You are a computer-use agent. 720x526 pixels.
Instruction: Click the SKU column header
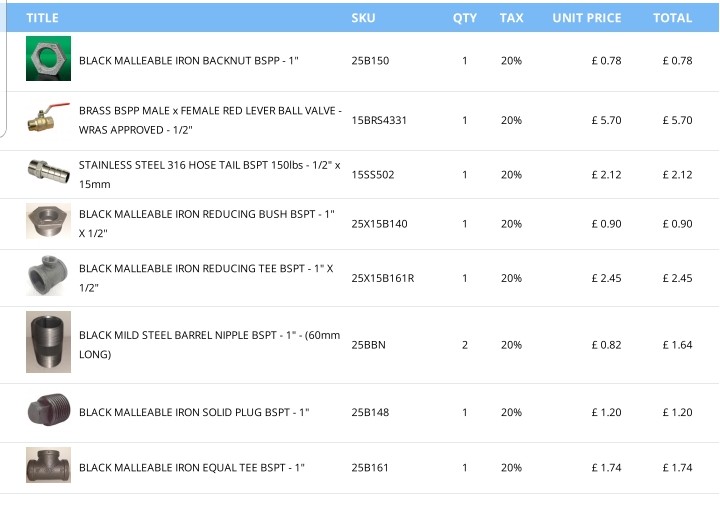click(x=363, y=18)
